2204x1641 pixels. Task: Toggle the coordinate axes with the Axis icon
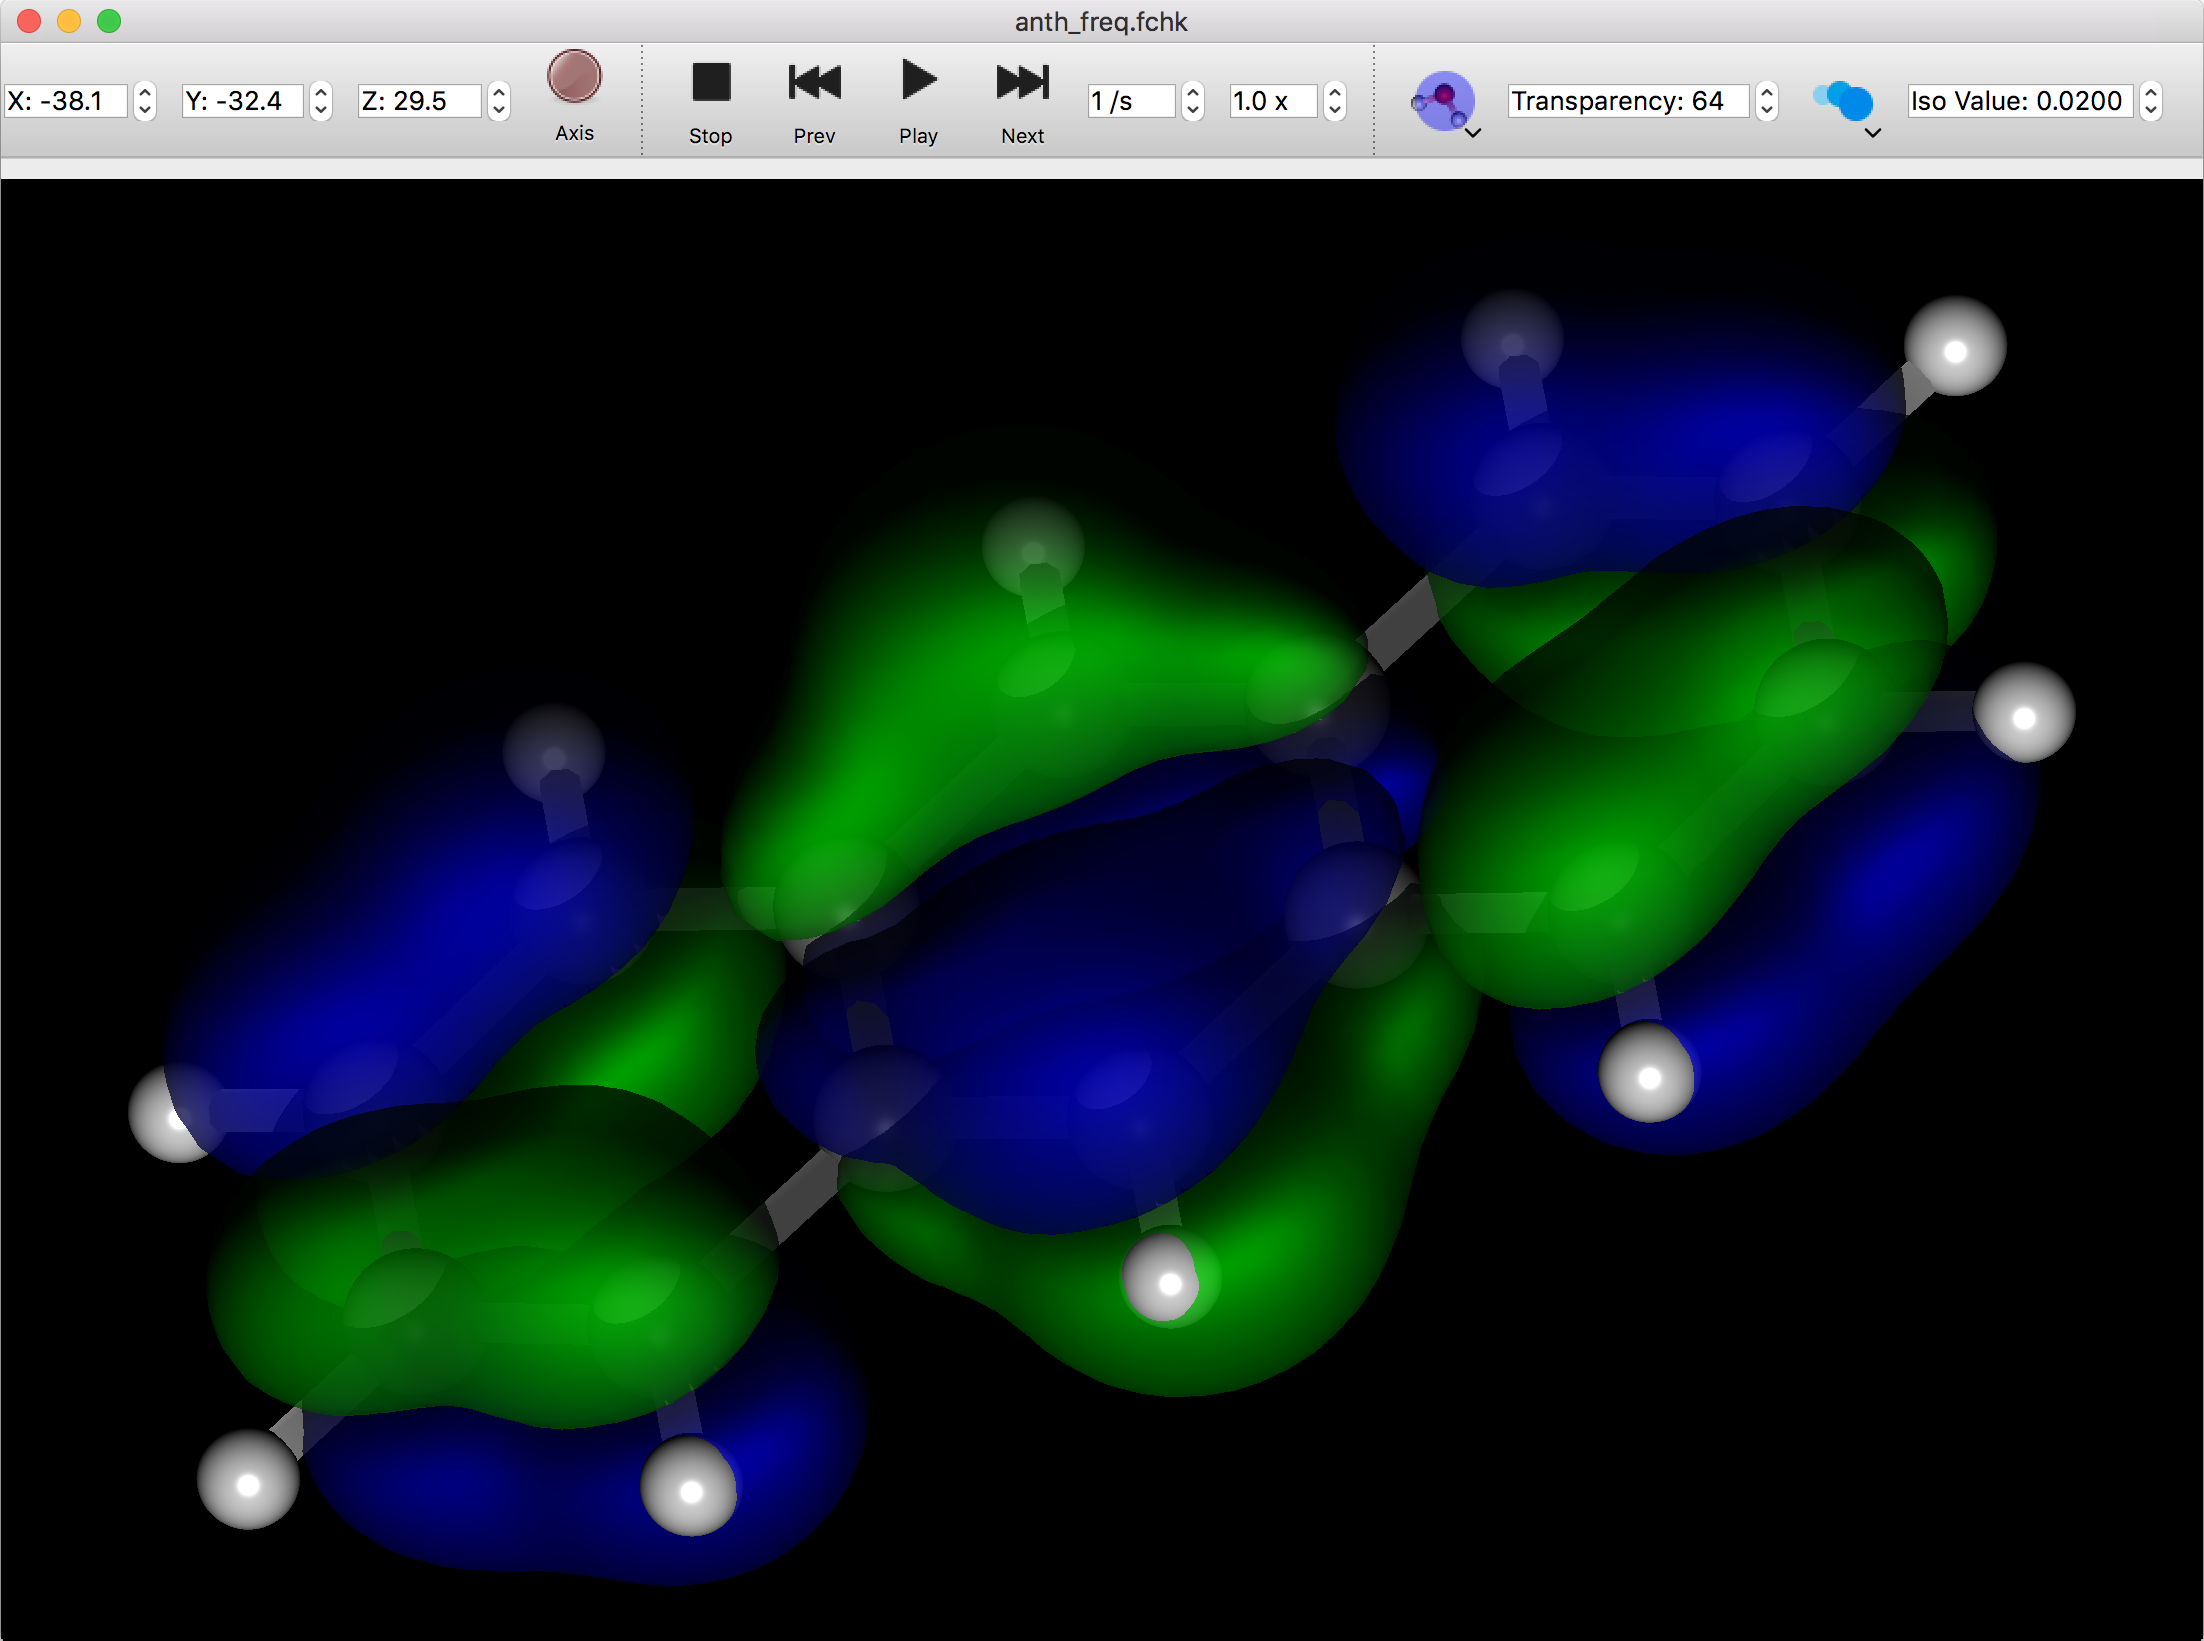pyautogui.click(x=573, y=74)
